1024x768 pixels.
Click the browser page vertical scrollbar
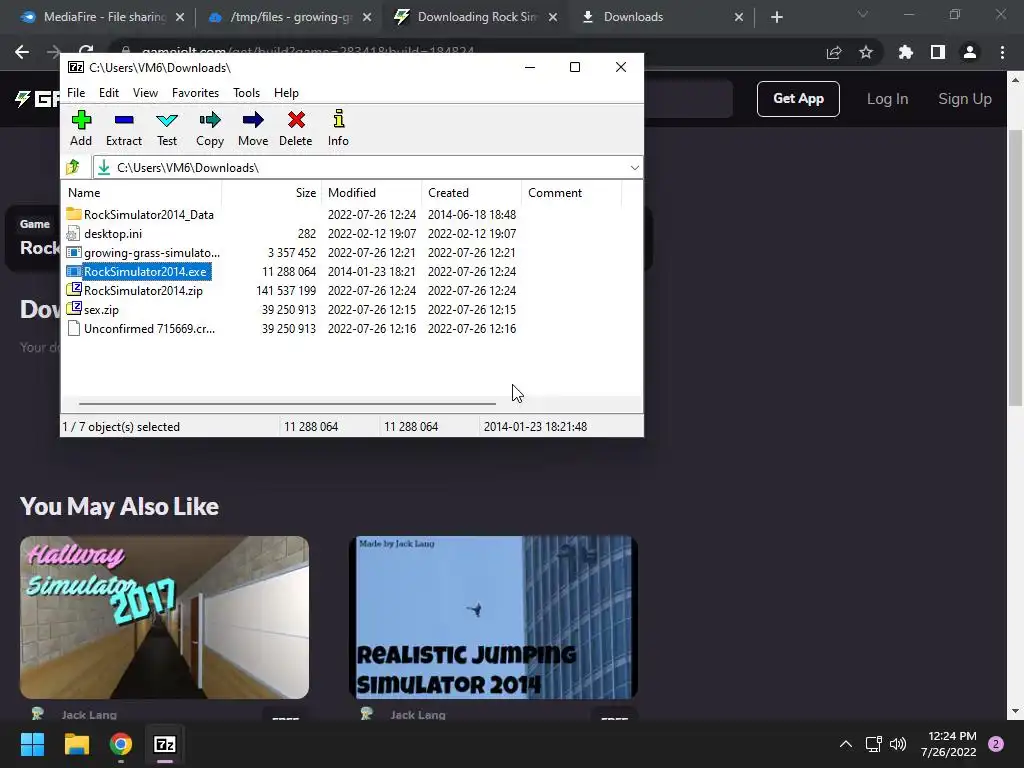coord(1015,268)
